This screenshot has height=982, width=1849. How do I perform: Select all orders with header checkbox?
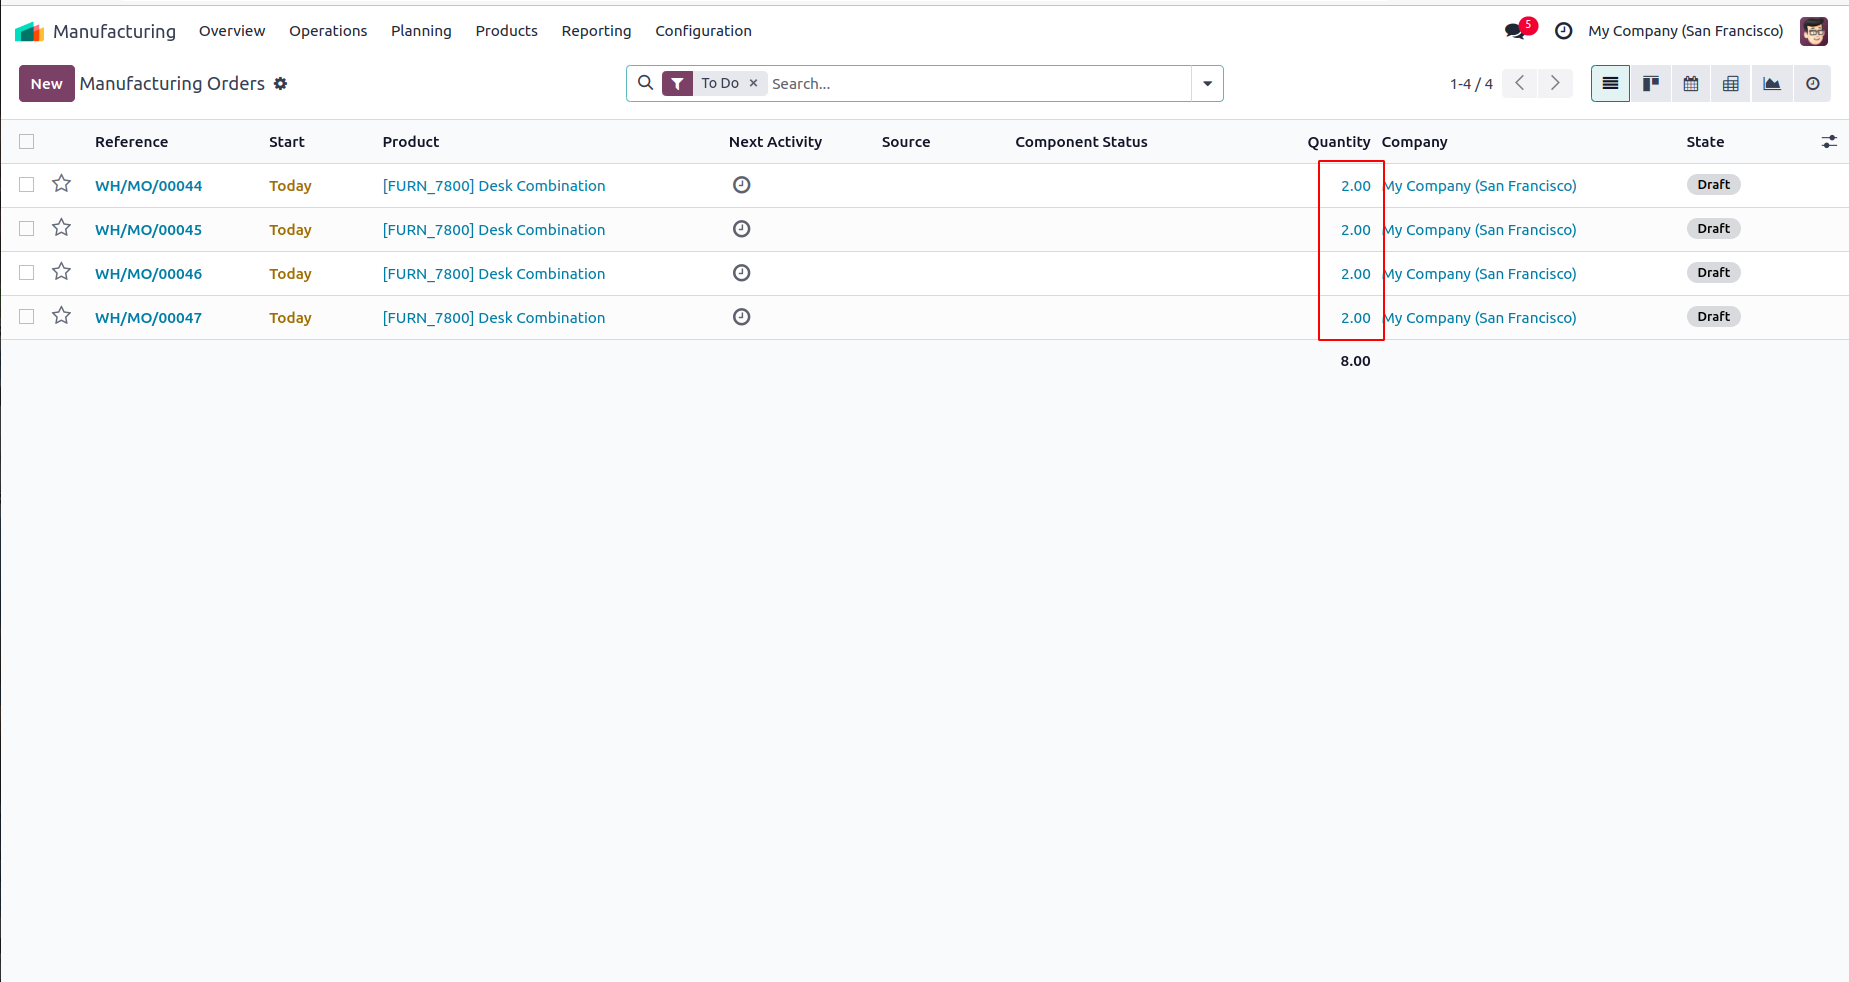(27, 142)
